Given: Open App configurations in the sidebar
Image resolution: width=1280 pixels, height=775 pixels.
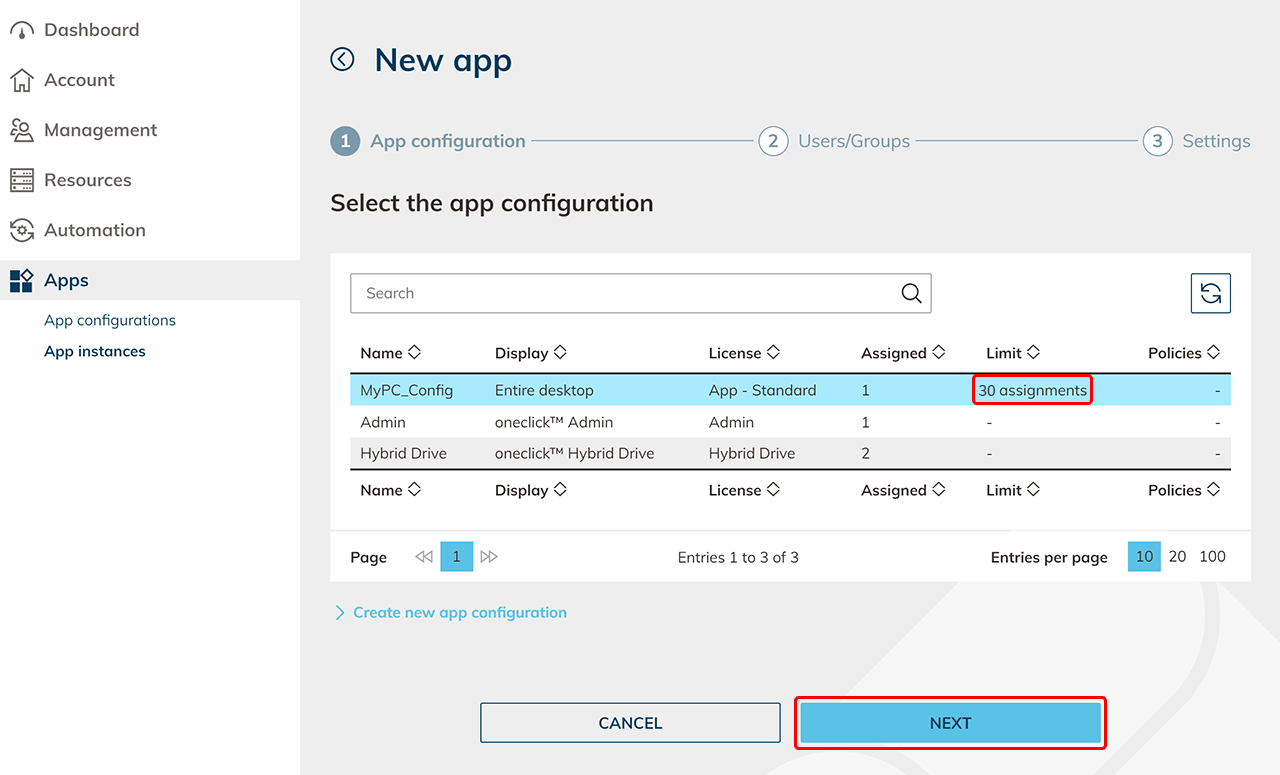Looking at the screenshot, I should (110, 321).
